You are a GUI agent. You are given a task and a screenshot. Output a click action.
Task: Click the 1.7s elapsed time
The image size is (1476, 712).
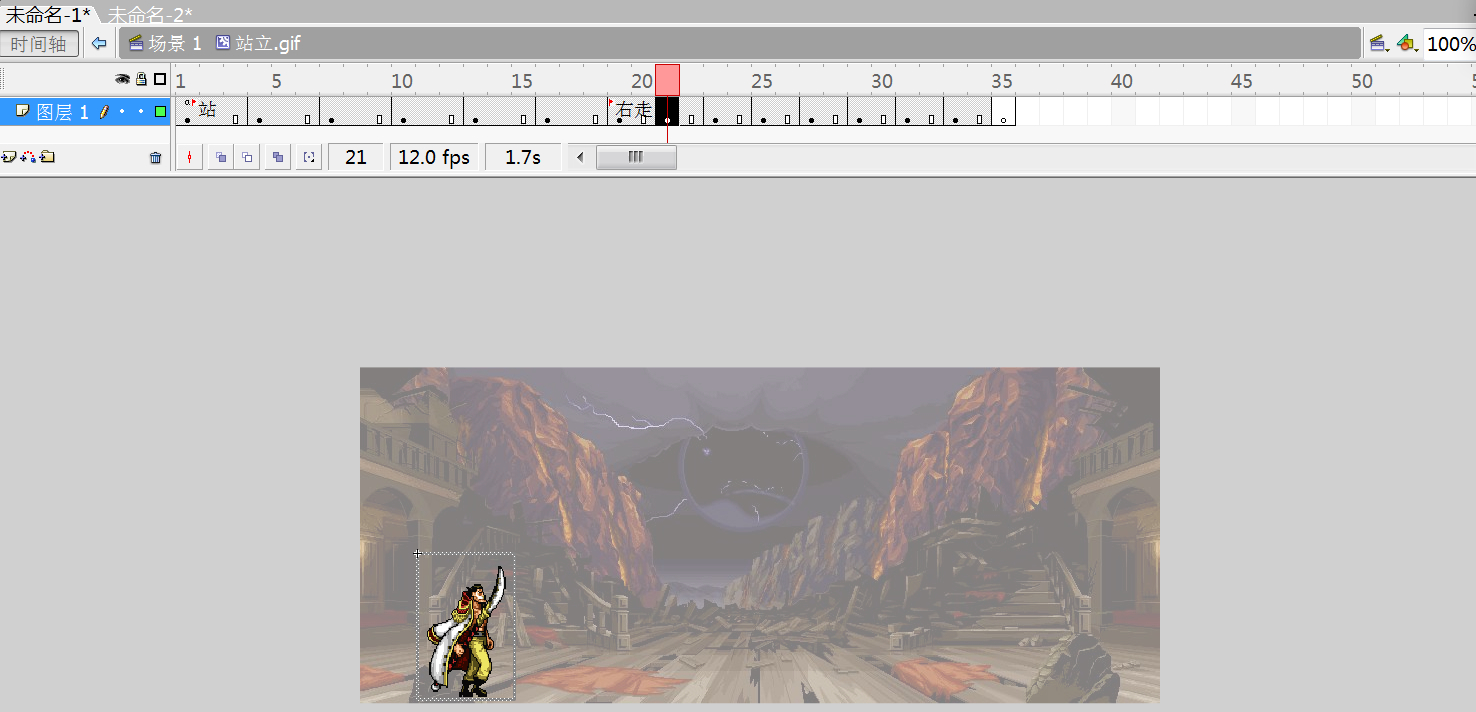coord(523,157)
